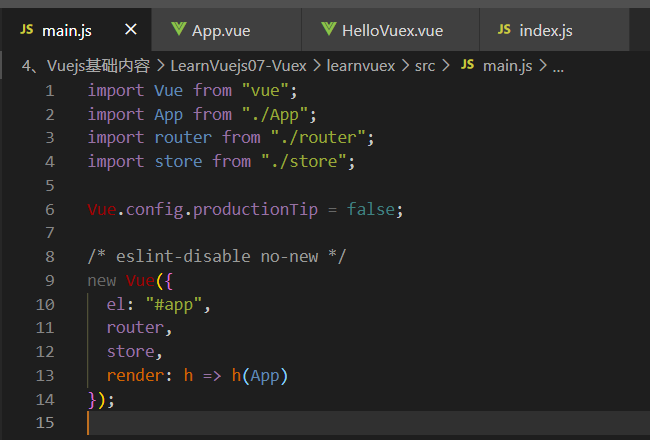Click the string "./router" on line 3
This screenshot has height=440, width=650.
tap(318, 138)
